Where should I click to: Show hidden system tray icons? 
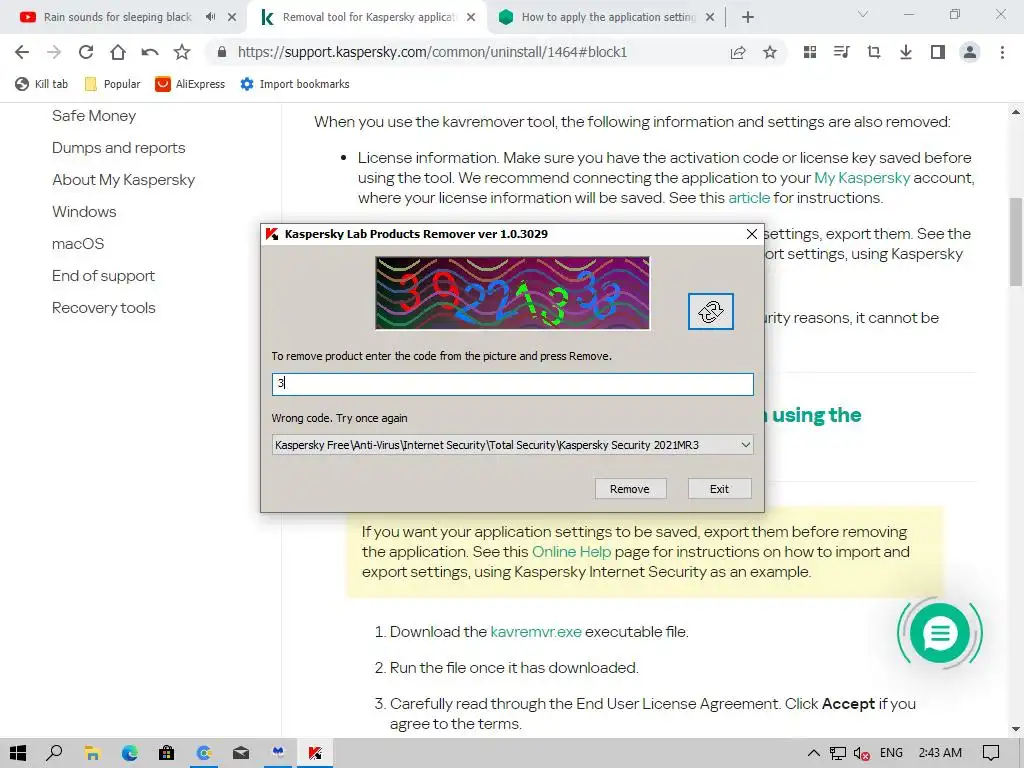(x=814, y=753)
